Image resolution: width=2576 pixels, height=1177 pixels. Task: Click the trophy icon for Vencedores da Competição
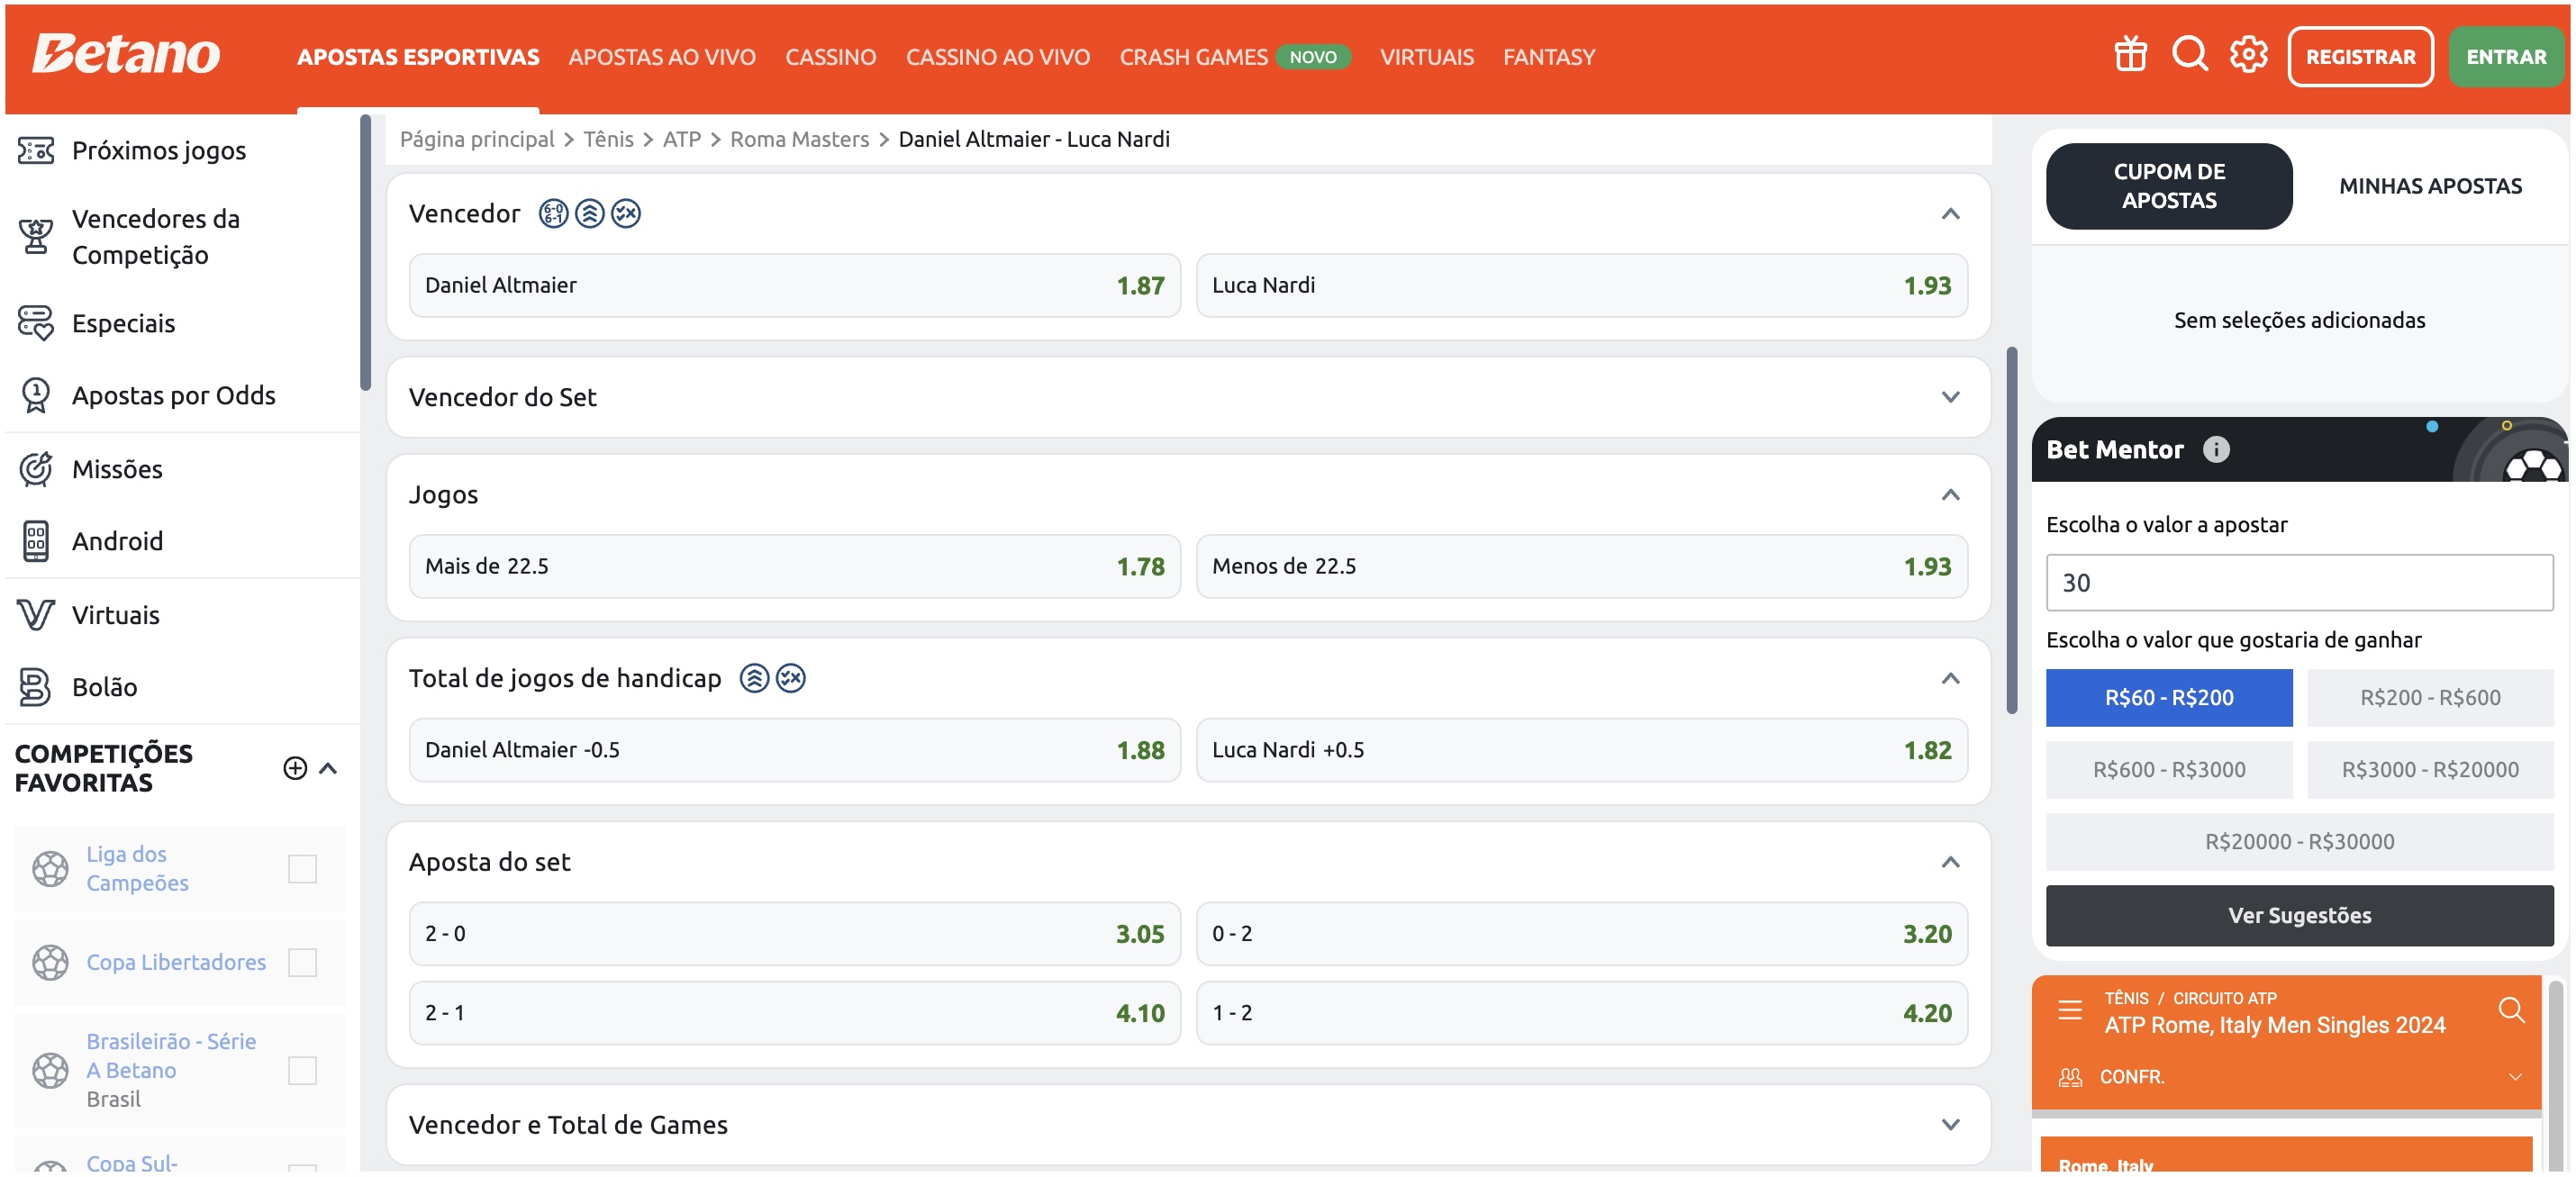tap(36, 237)
